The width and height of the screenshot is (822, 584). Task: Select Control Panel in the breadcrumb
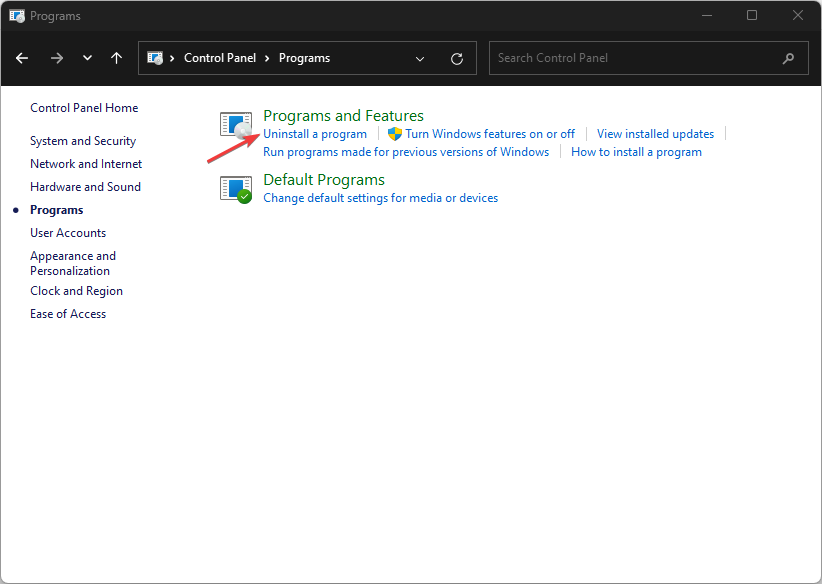pos(220,58)
